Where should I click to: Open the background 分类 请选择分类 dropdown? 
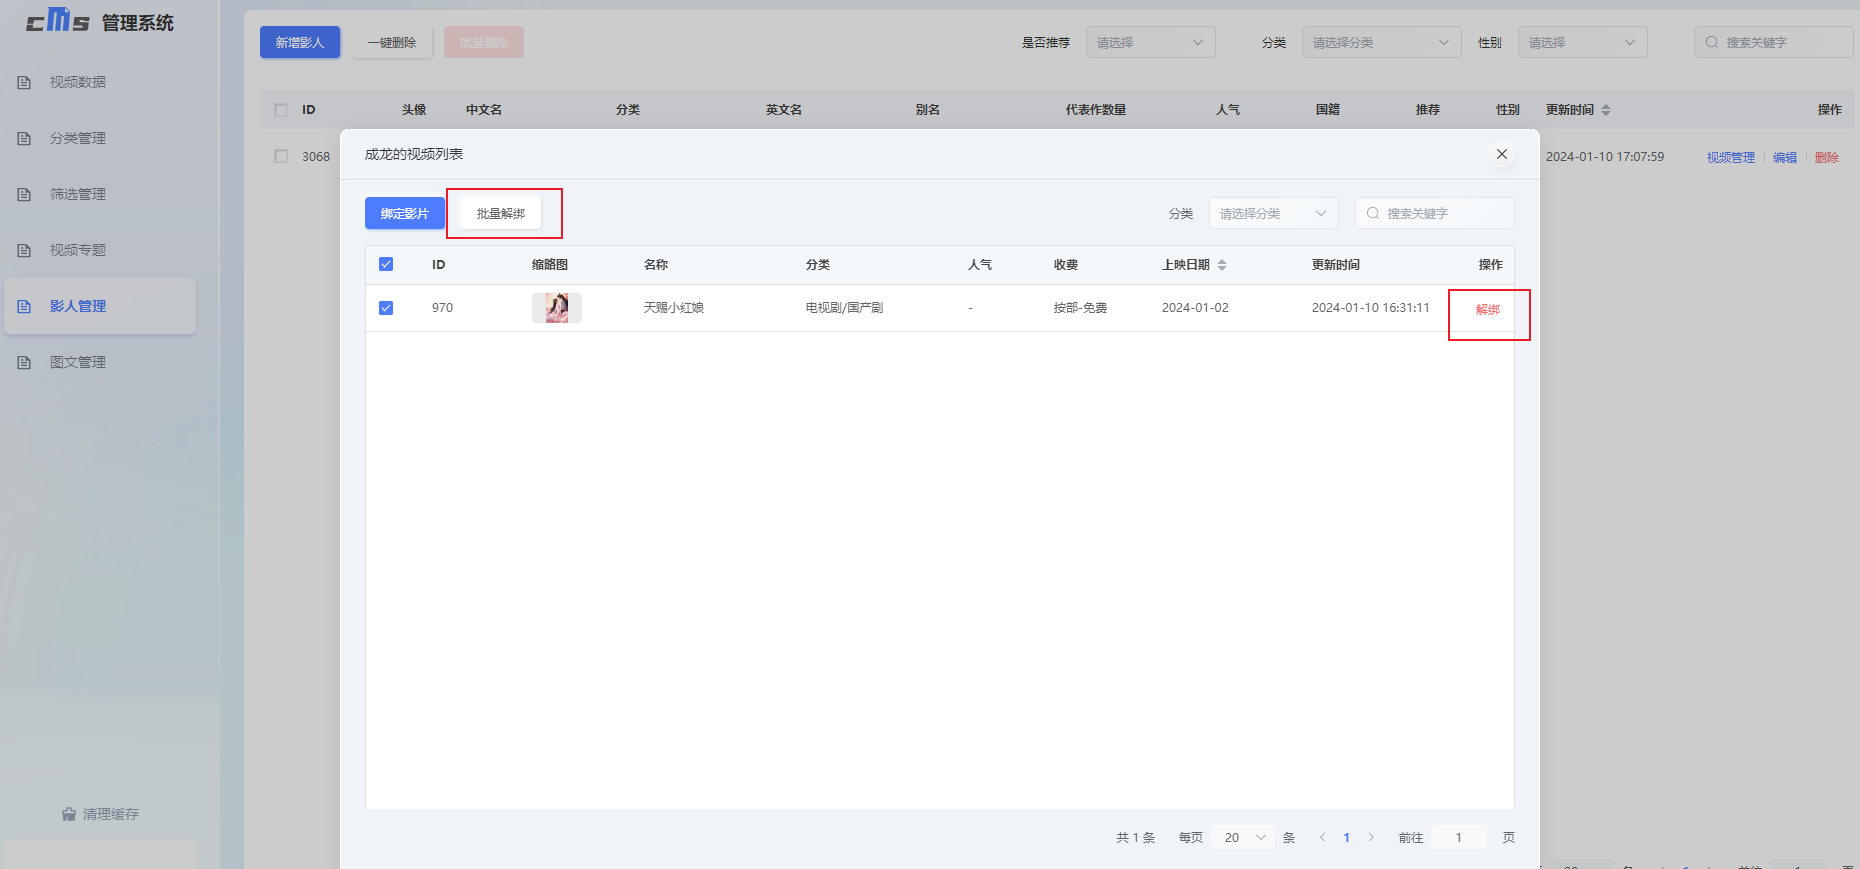1381,42
